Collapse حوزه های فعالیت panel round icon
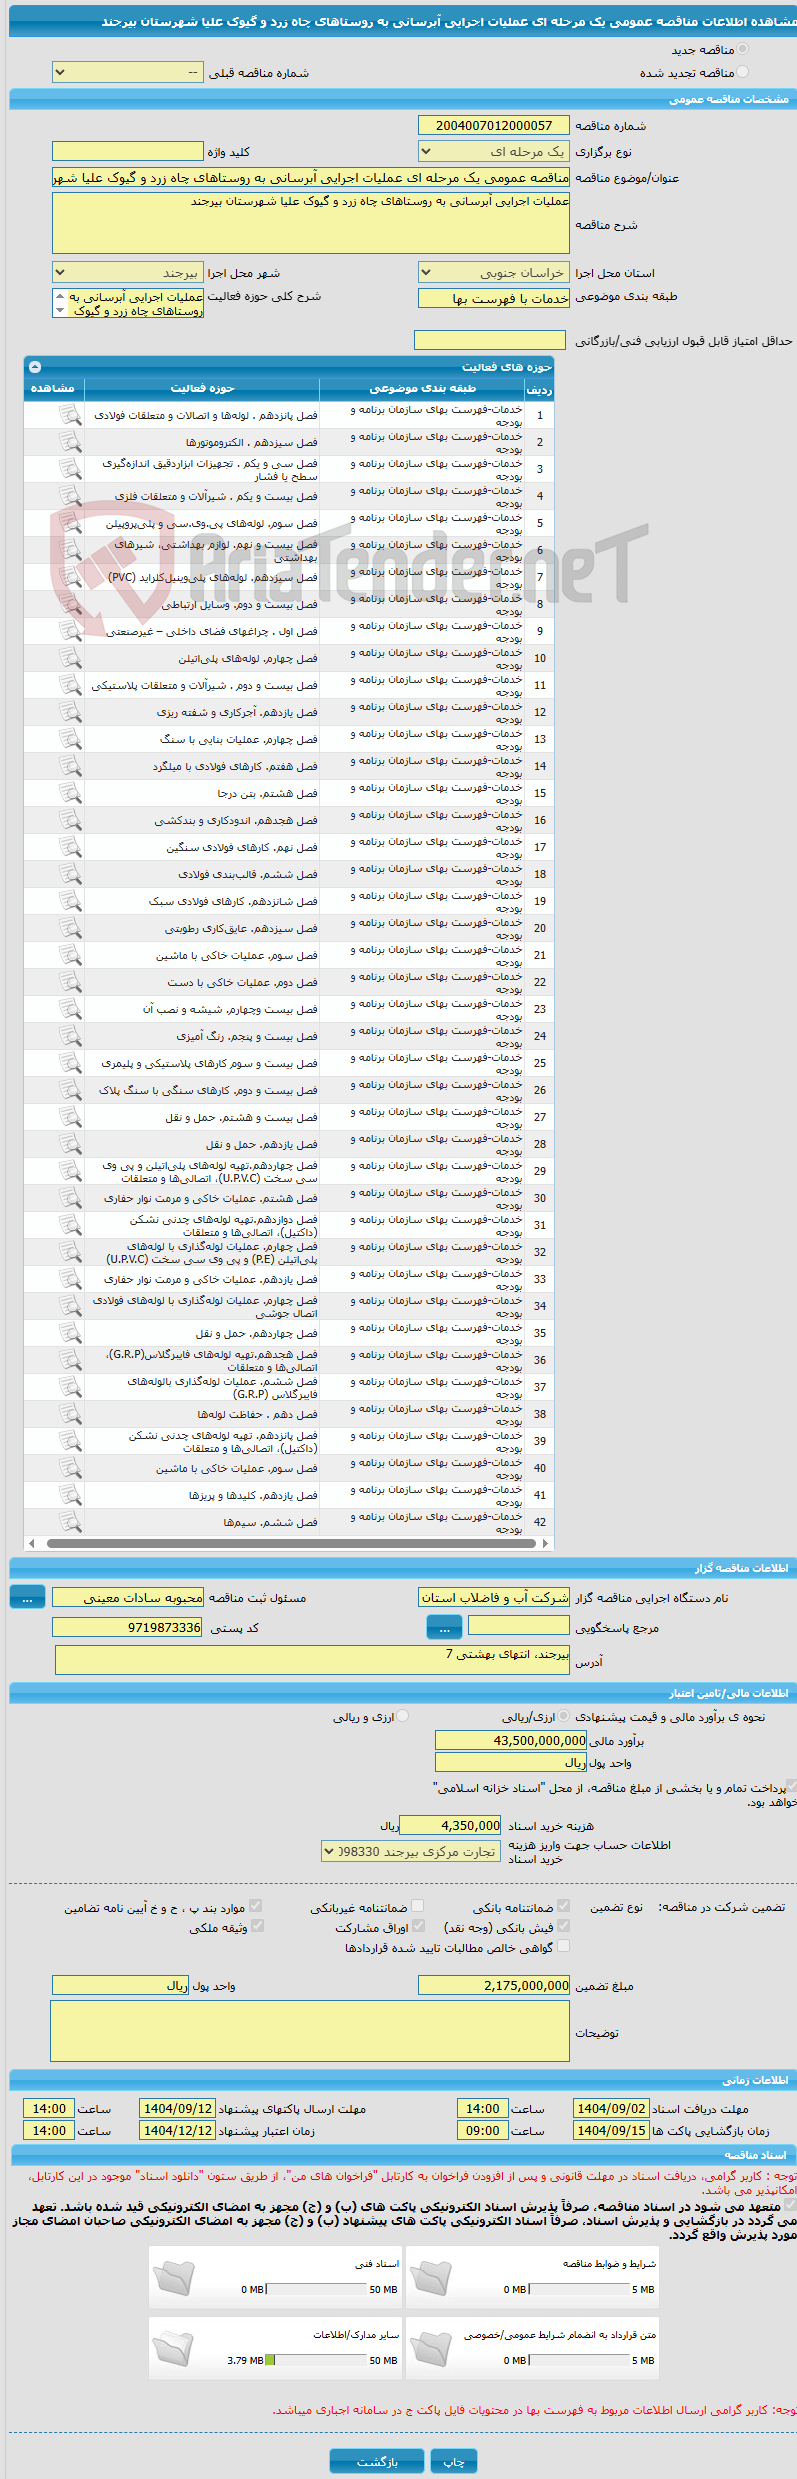 (x=35, y=367)
